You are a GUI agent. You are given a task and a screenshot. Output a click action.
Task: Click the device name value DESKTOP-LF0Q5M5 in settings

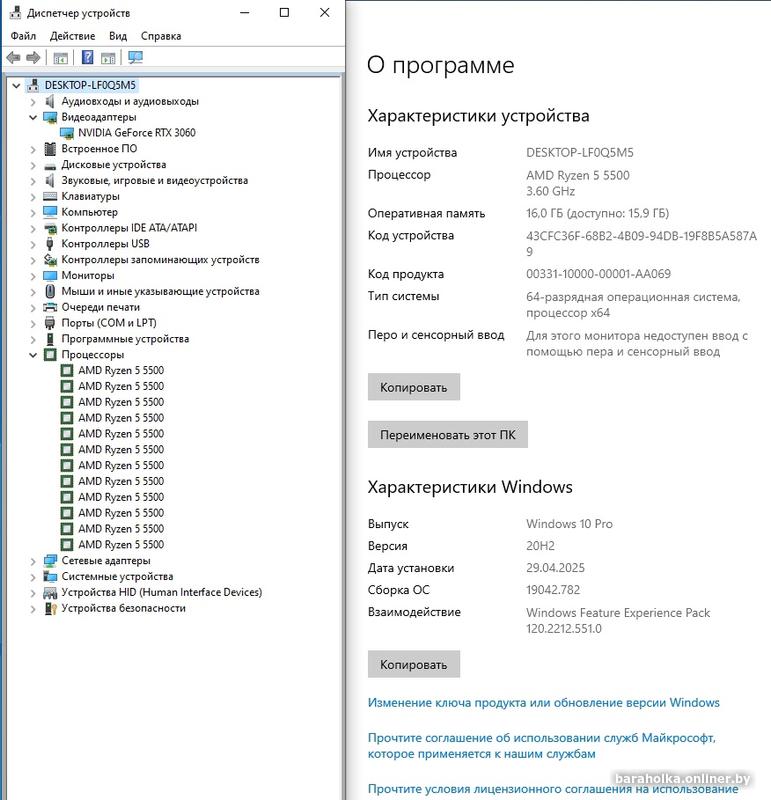click(580, 153)
